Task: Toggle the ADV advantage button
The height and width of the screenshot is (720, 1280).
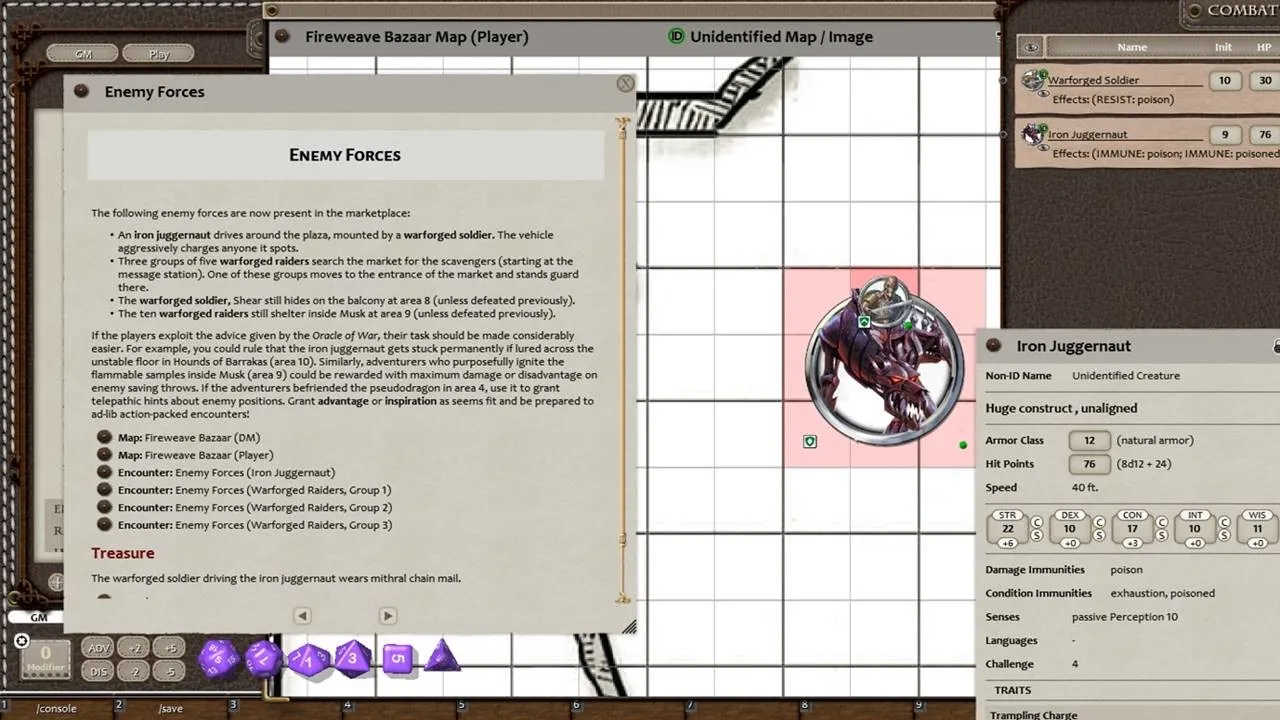Action: pyautogui.click(x=99, y=648)
